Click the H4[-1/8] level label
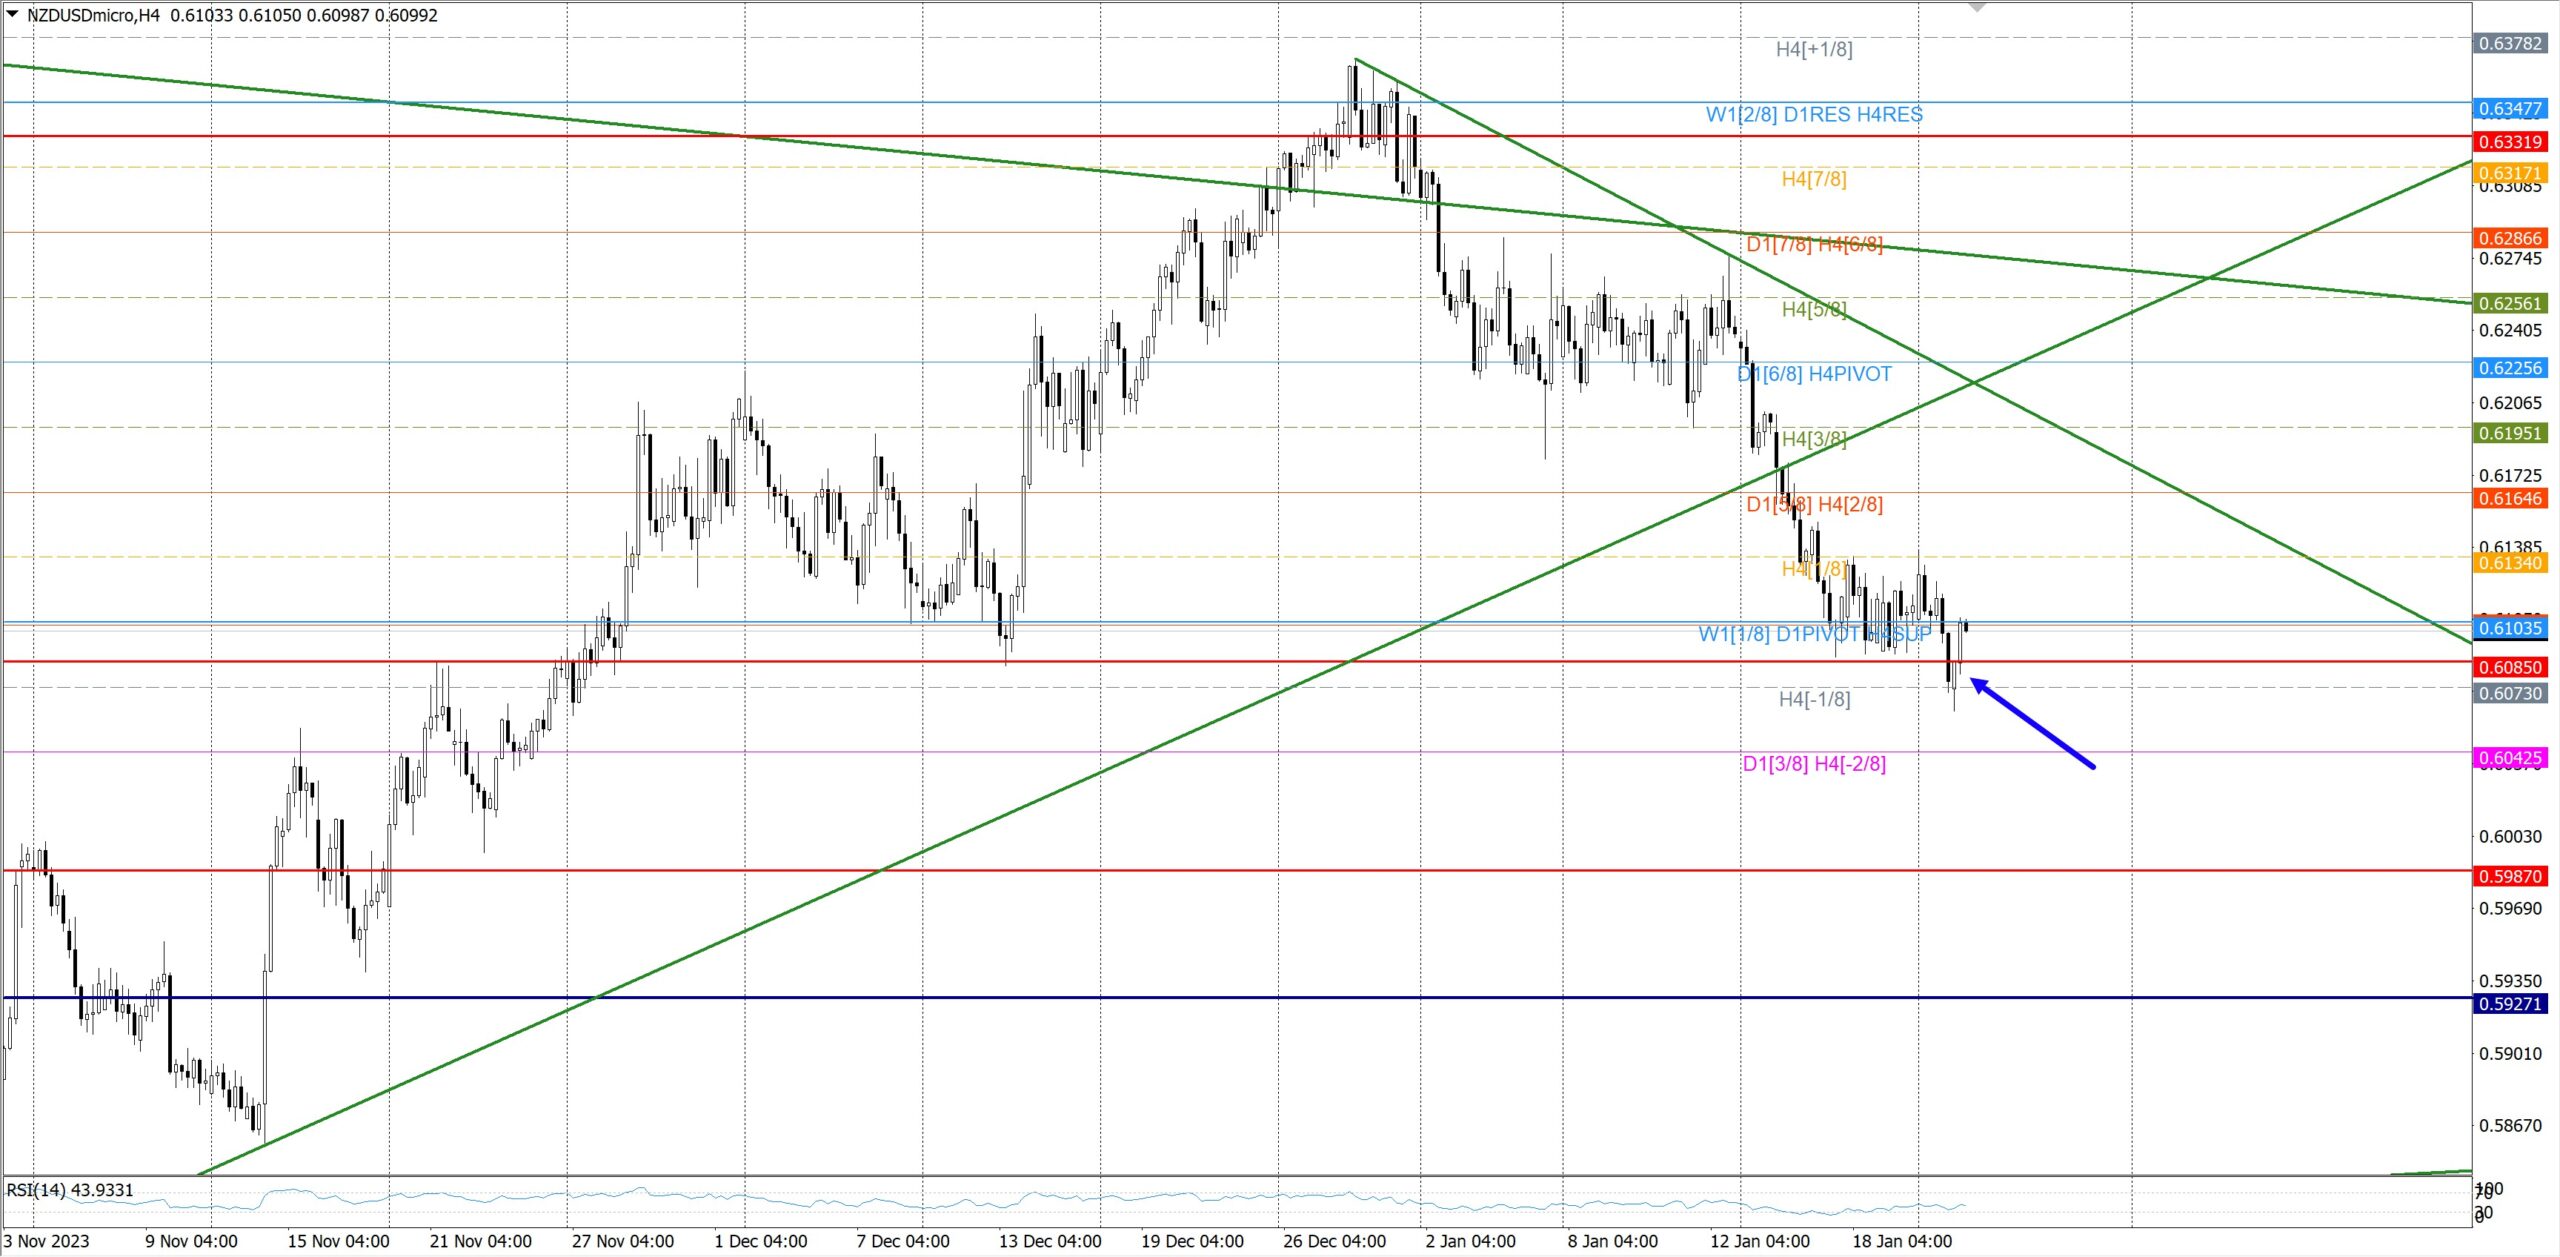This screenshot has height=1257, width=2560. (1813, 699)
